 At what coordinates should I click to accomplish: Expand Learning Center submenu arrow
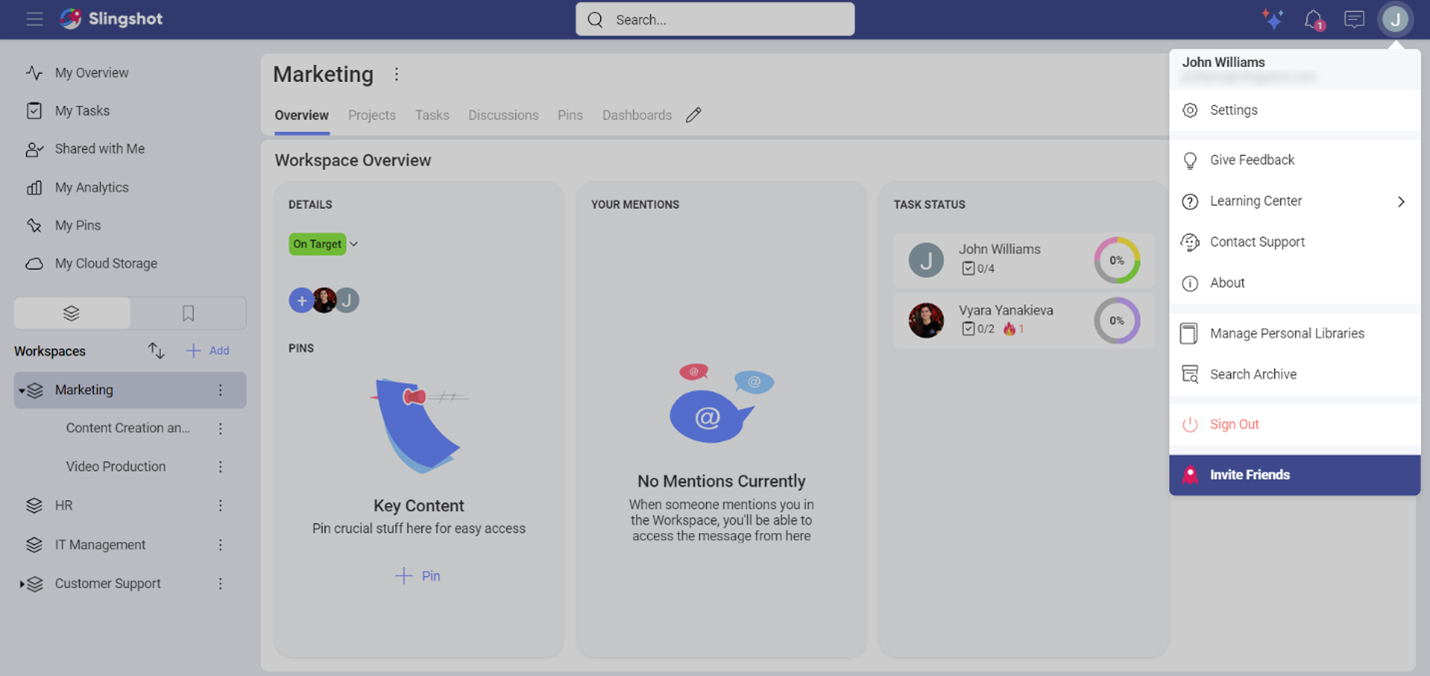point(1401,201)
